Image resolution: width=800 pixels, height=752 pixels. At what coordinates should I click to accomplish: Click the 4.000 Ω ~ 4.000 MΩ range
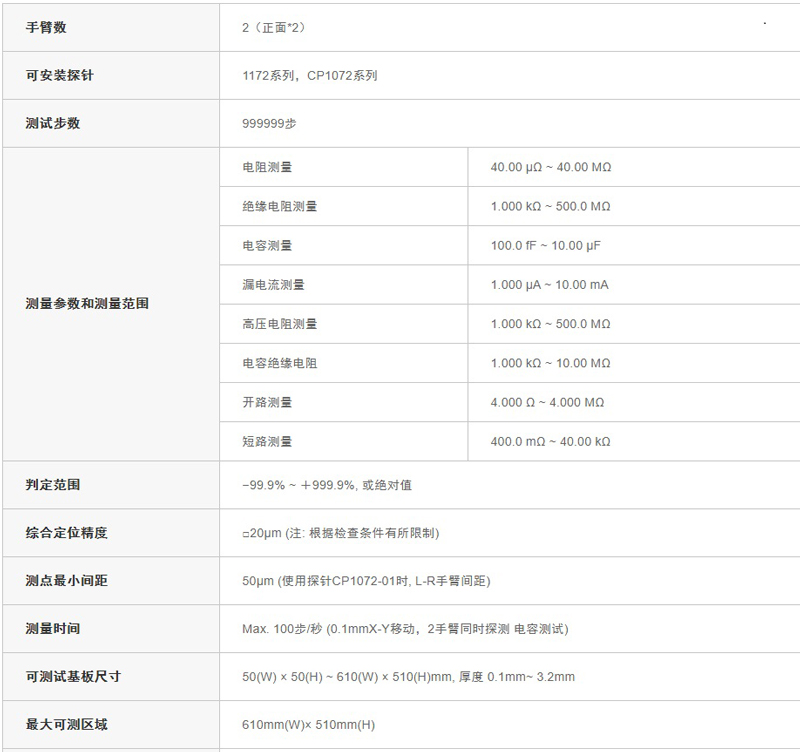[547, 403]
